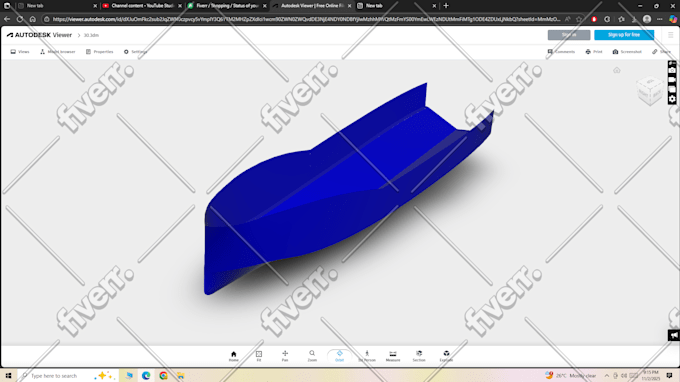Activate the Pan tool
This screenshot has height=382, width=680.
click(x=285, y=356)
